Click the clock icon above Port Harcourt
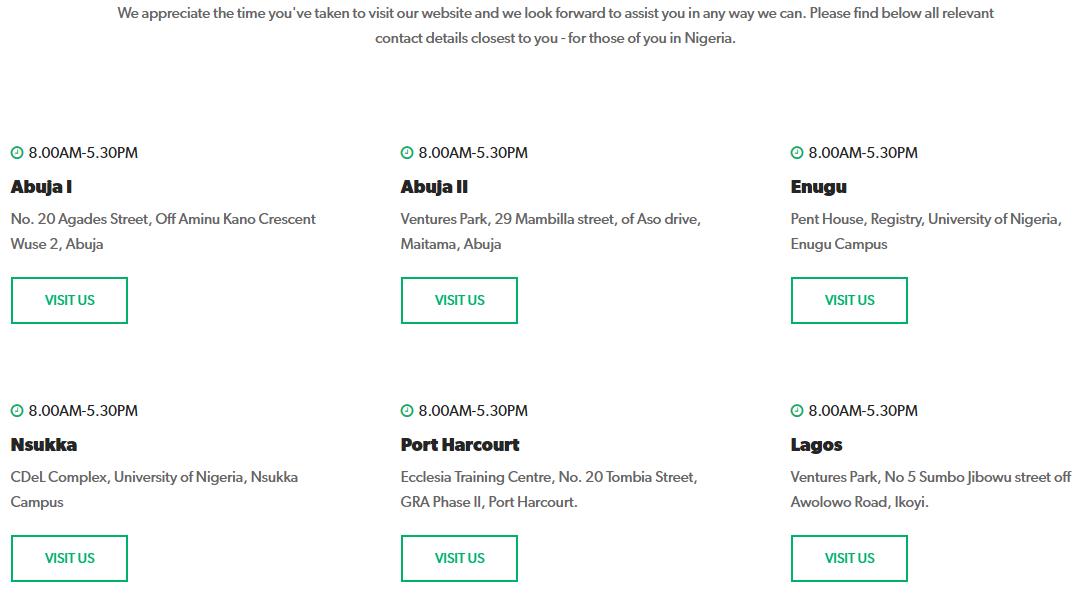Image resolution: width=1081 pixels, height=598 pixels. pos(407,410)
